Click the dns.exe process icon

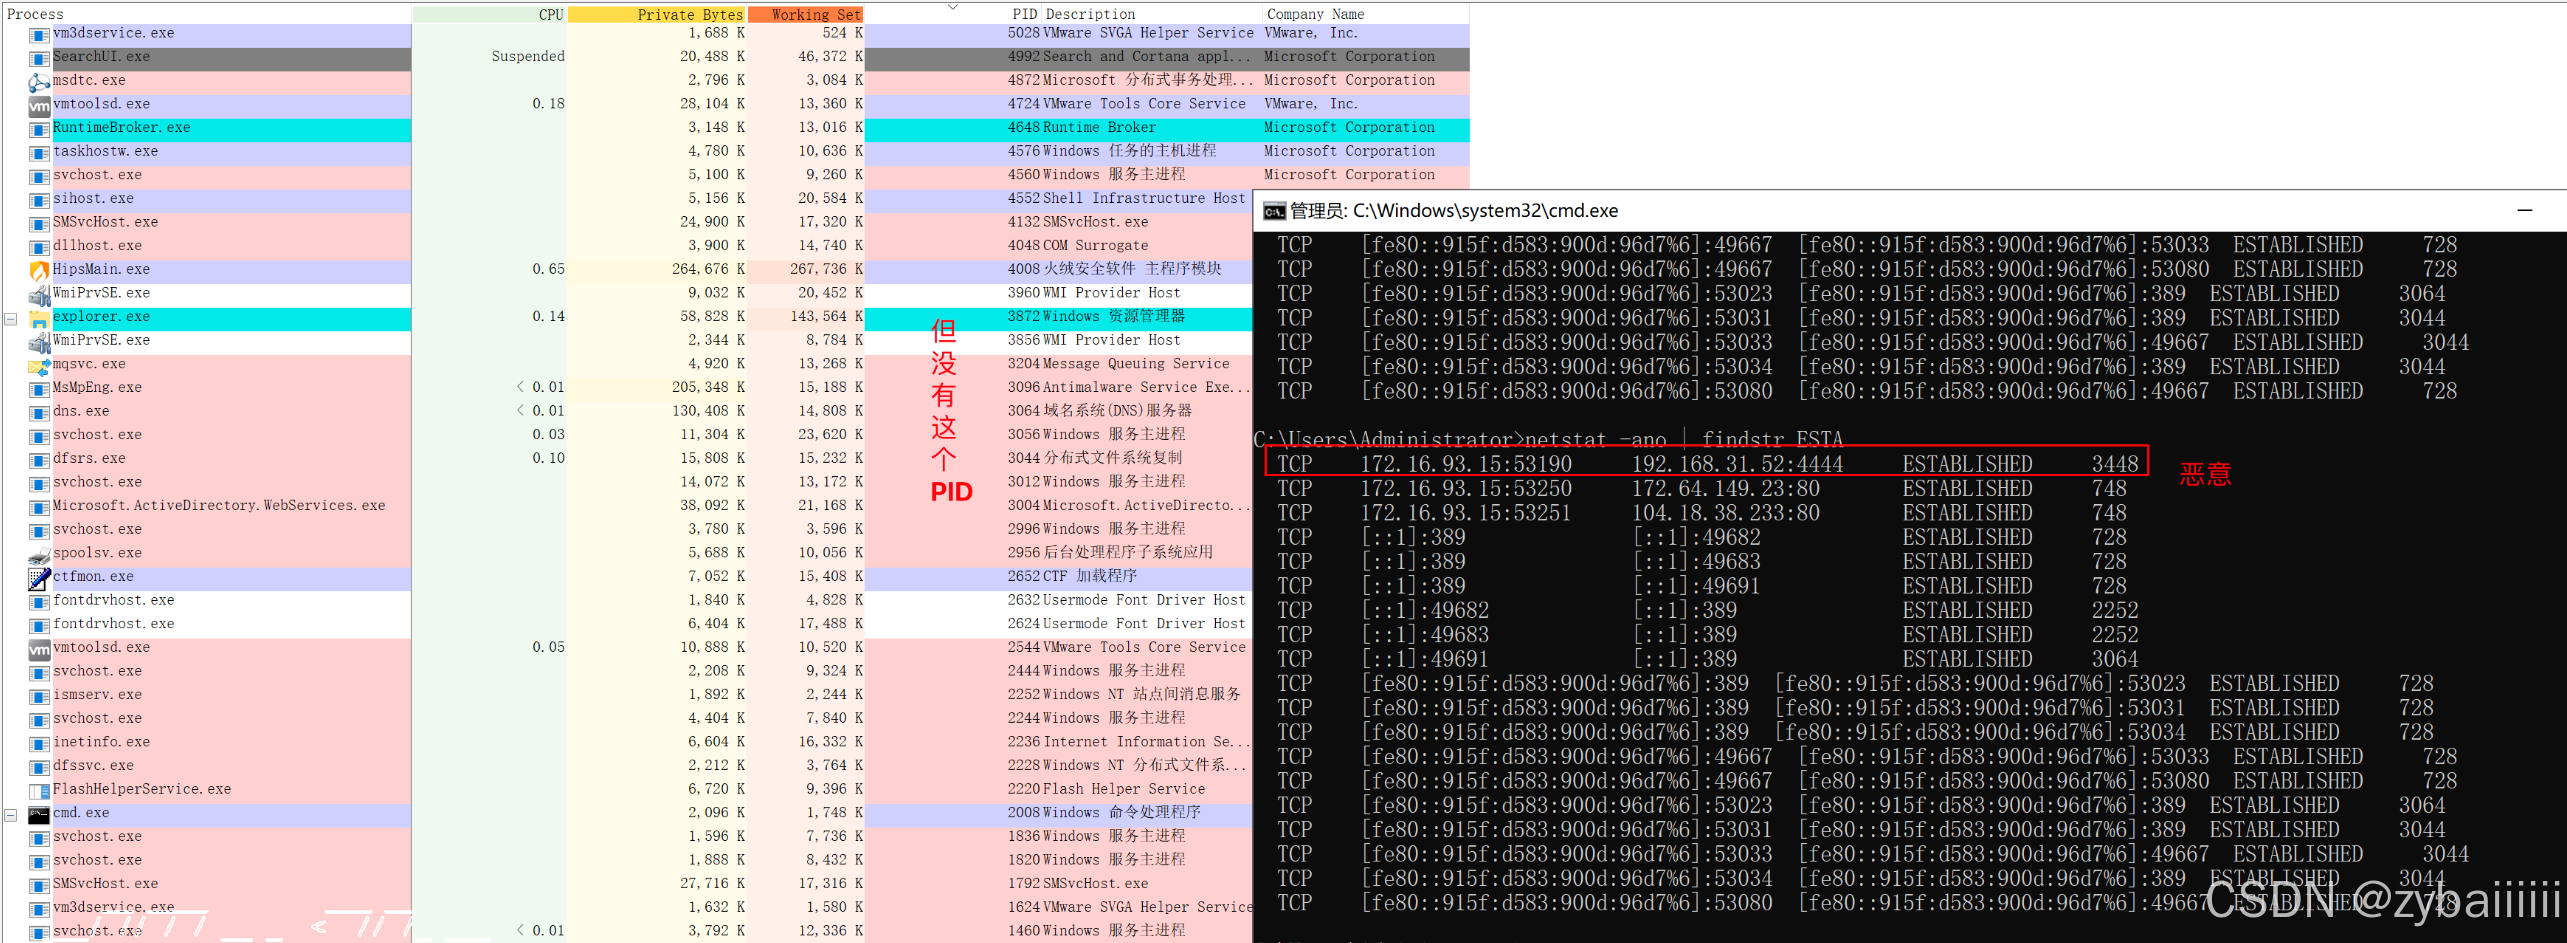coord(39,412)
